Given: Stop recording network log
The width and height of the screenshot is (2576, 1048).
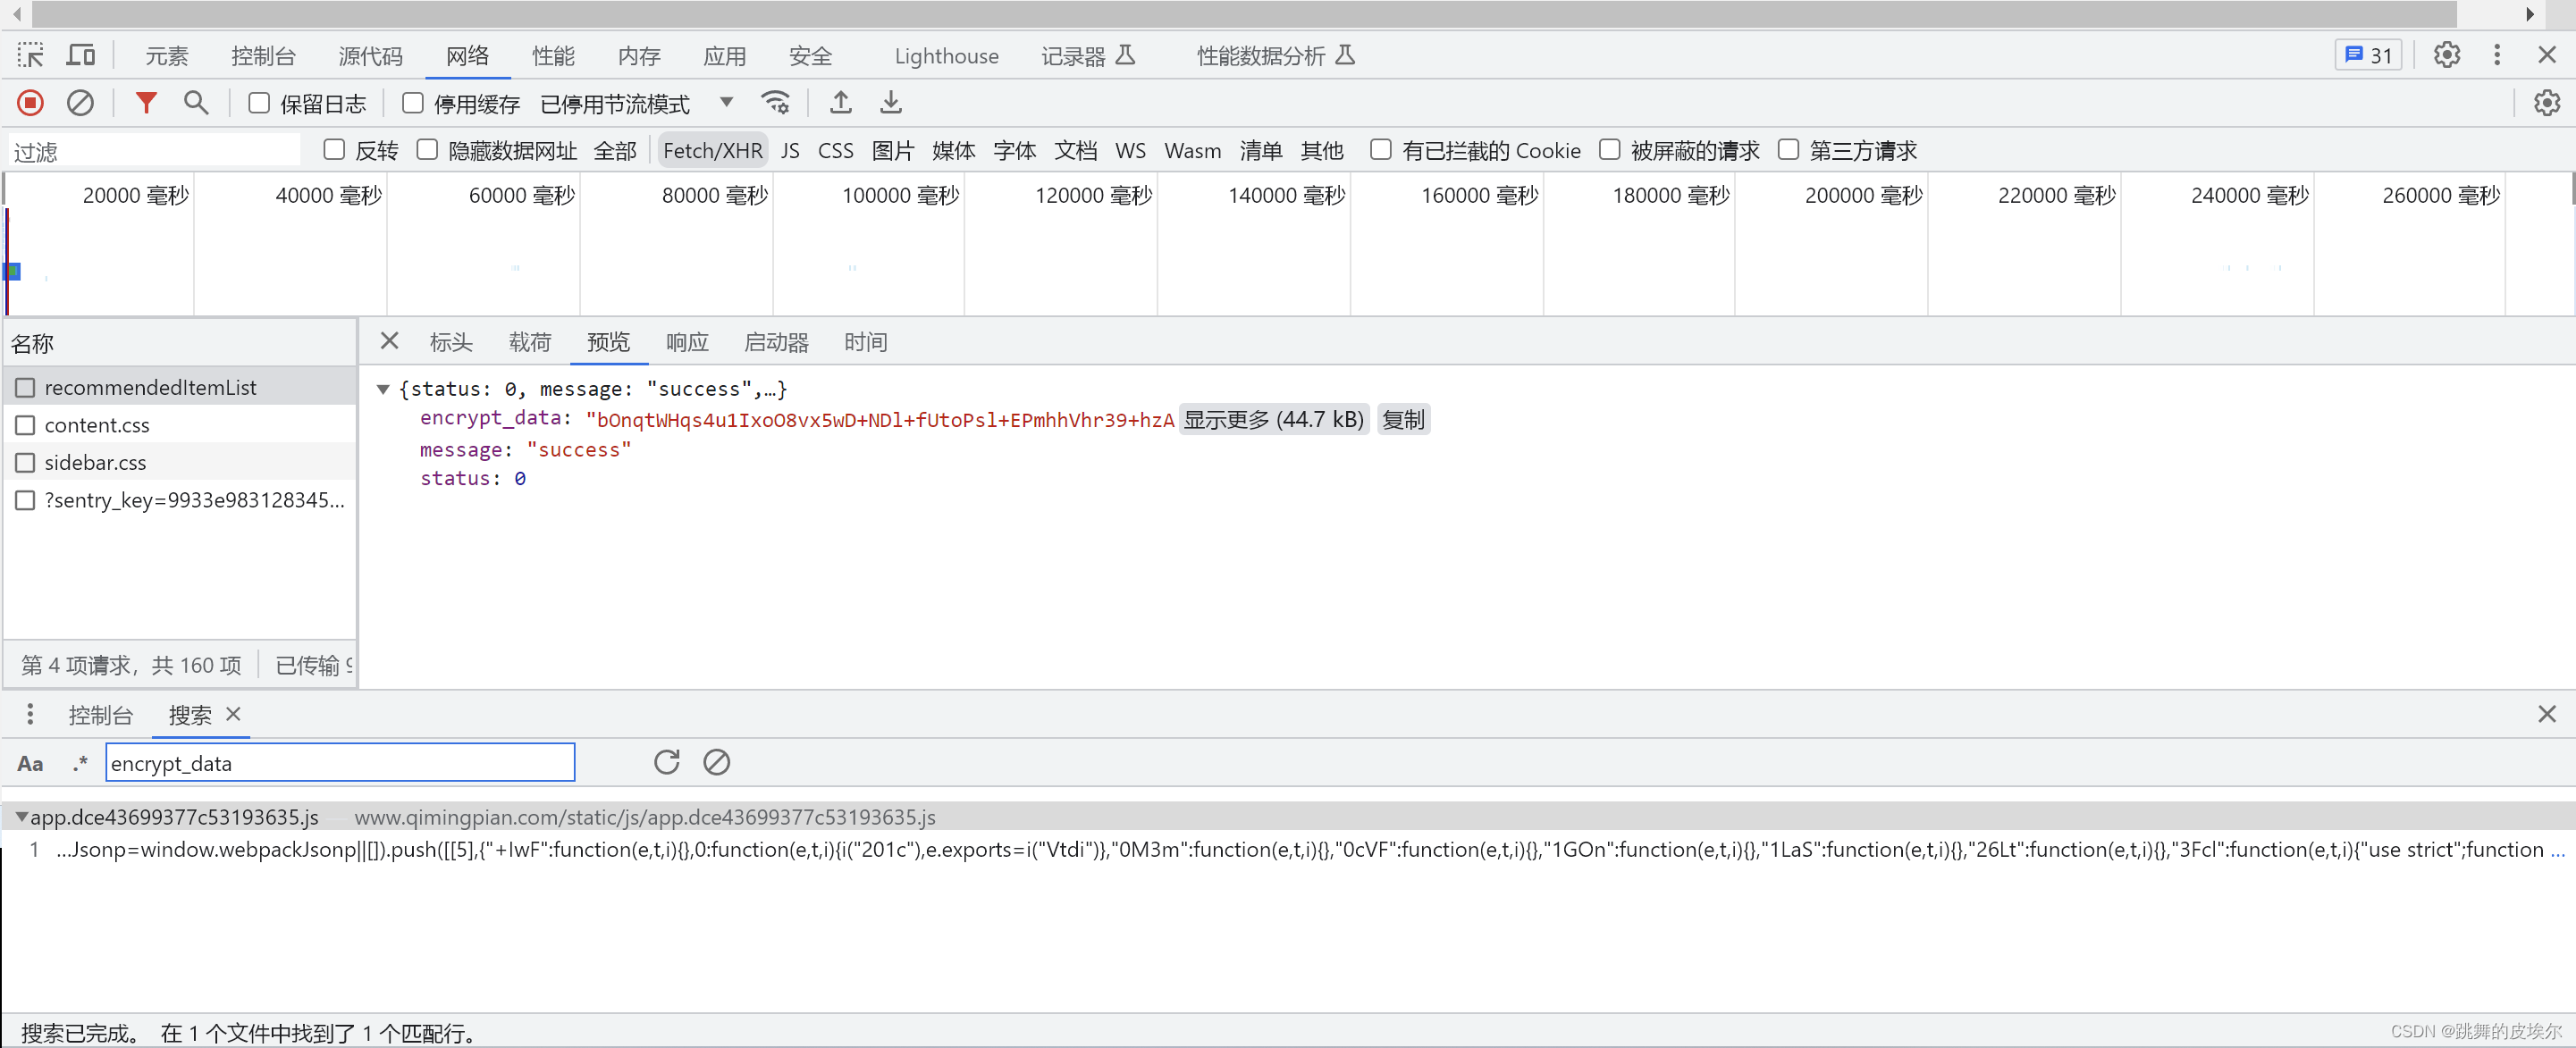Looking at the screenshot, I should click(30, 103).
